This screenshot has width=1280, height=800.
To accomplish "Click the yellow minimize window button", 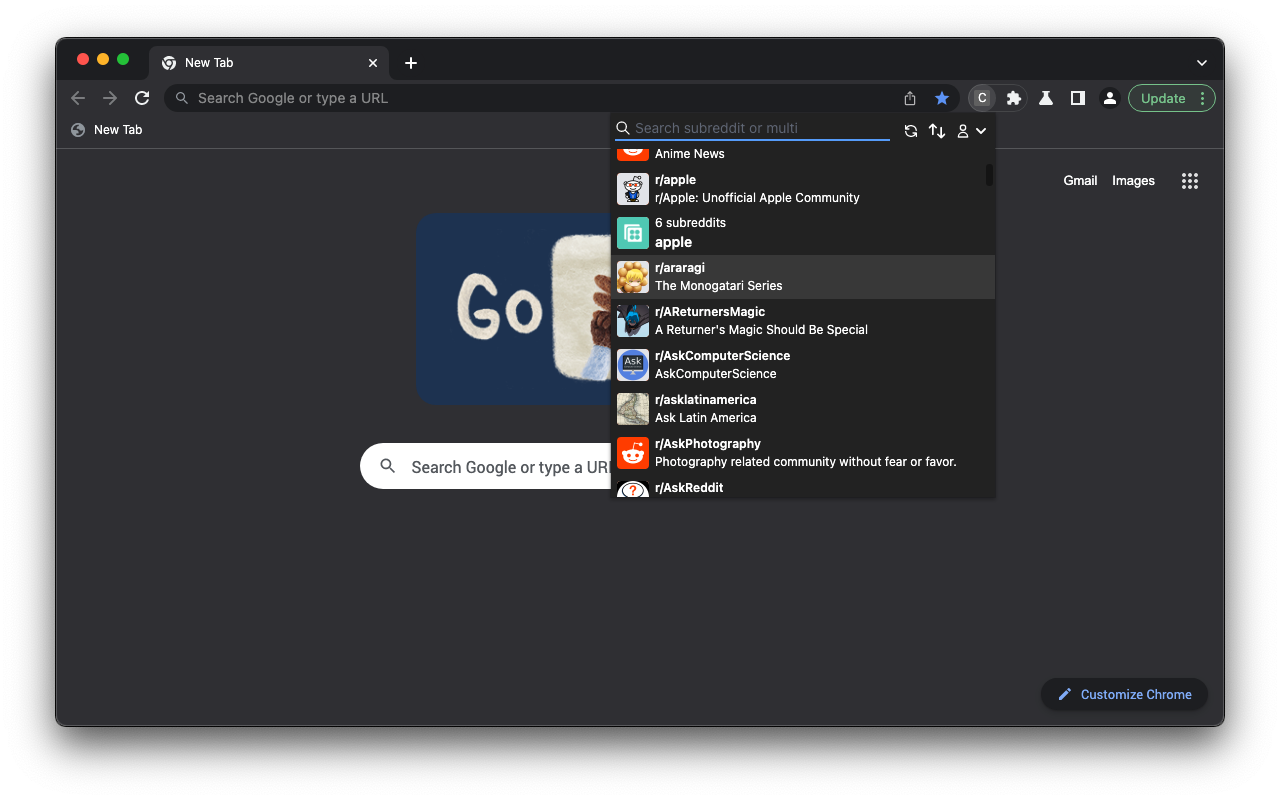I will tap(103, 59).
